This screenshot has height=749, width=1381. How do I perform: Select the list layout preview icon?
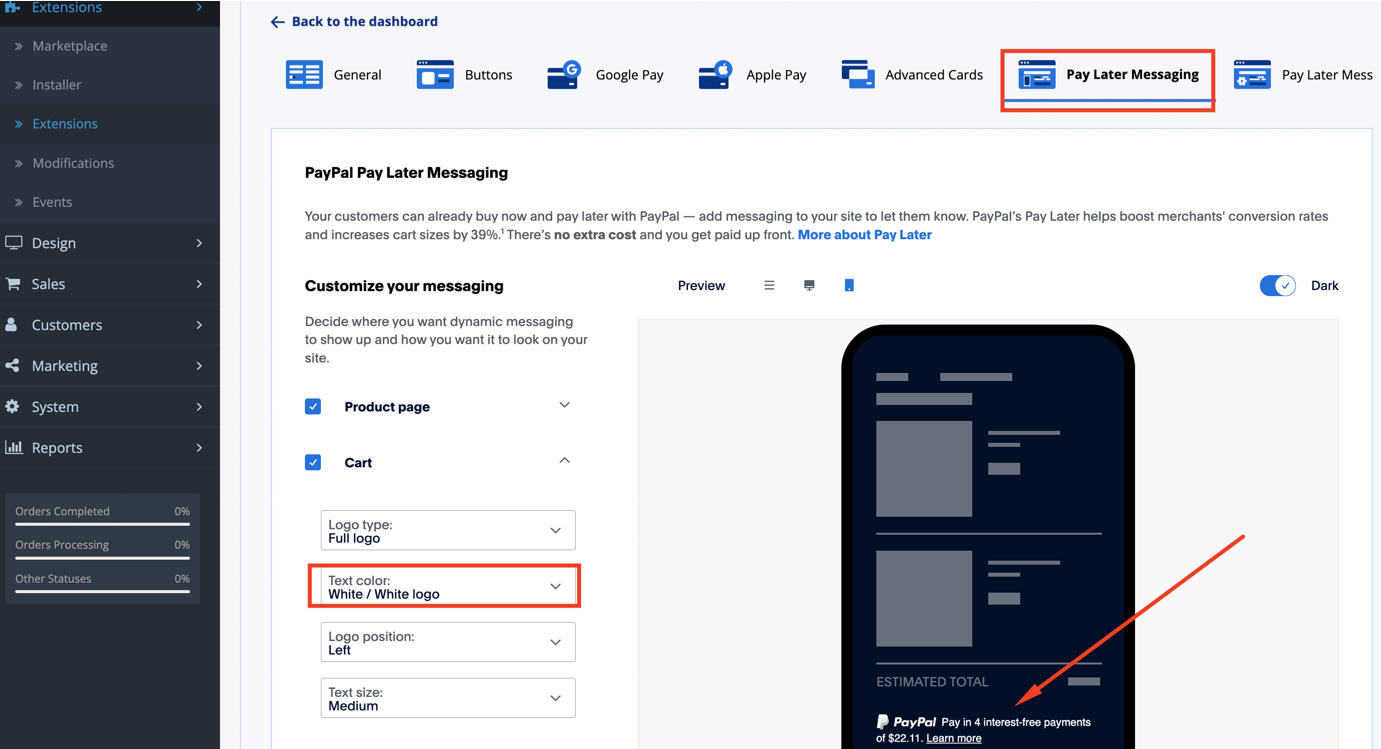769,285
